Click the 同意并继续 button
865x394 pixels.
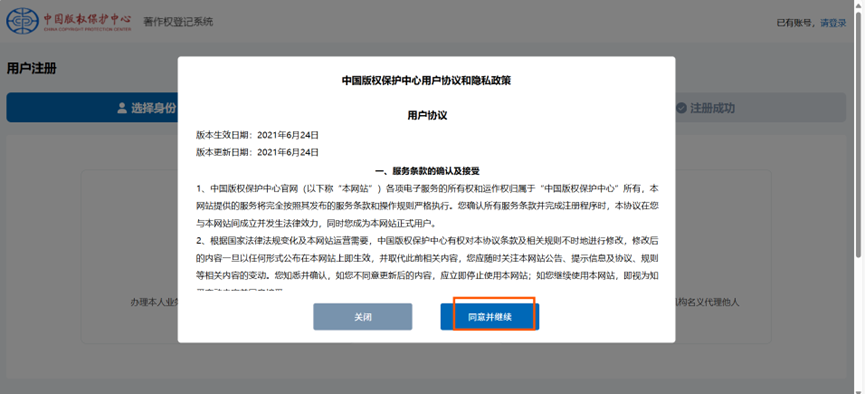489,317
